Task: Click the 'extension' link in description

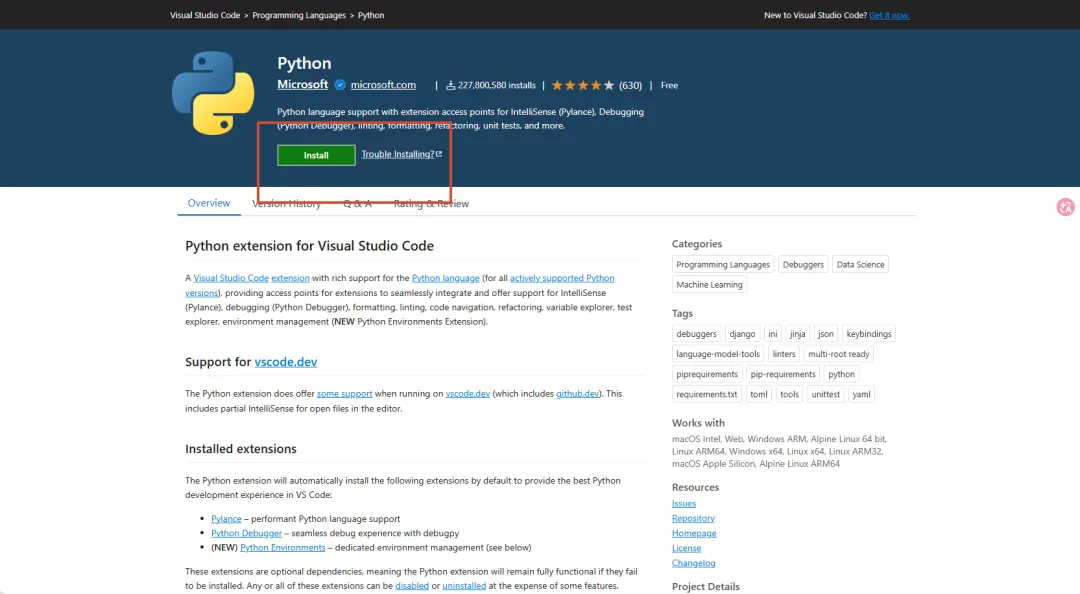Action: click(290, 278)
